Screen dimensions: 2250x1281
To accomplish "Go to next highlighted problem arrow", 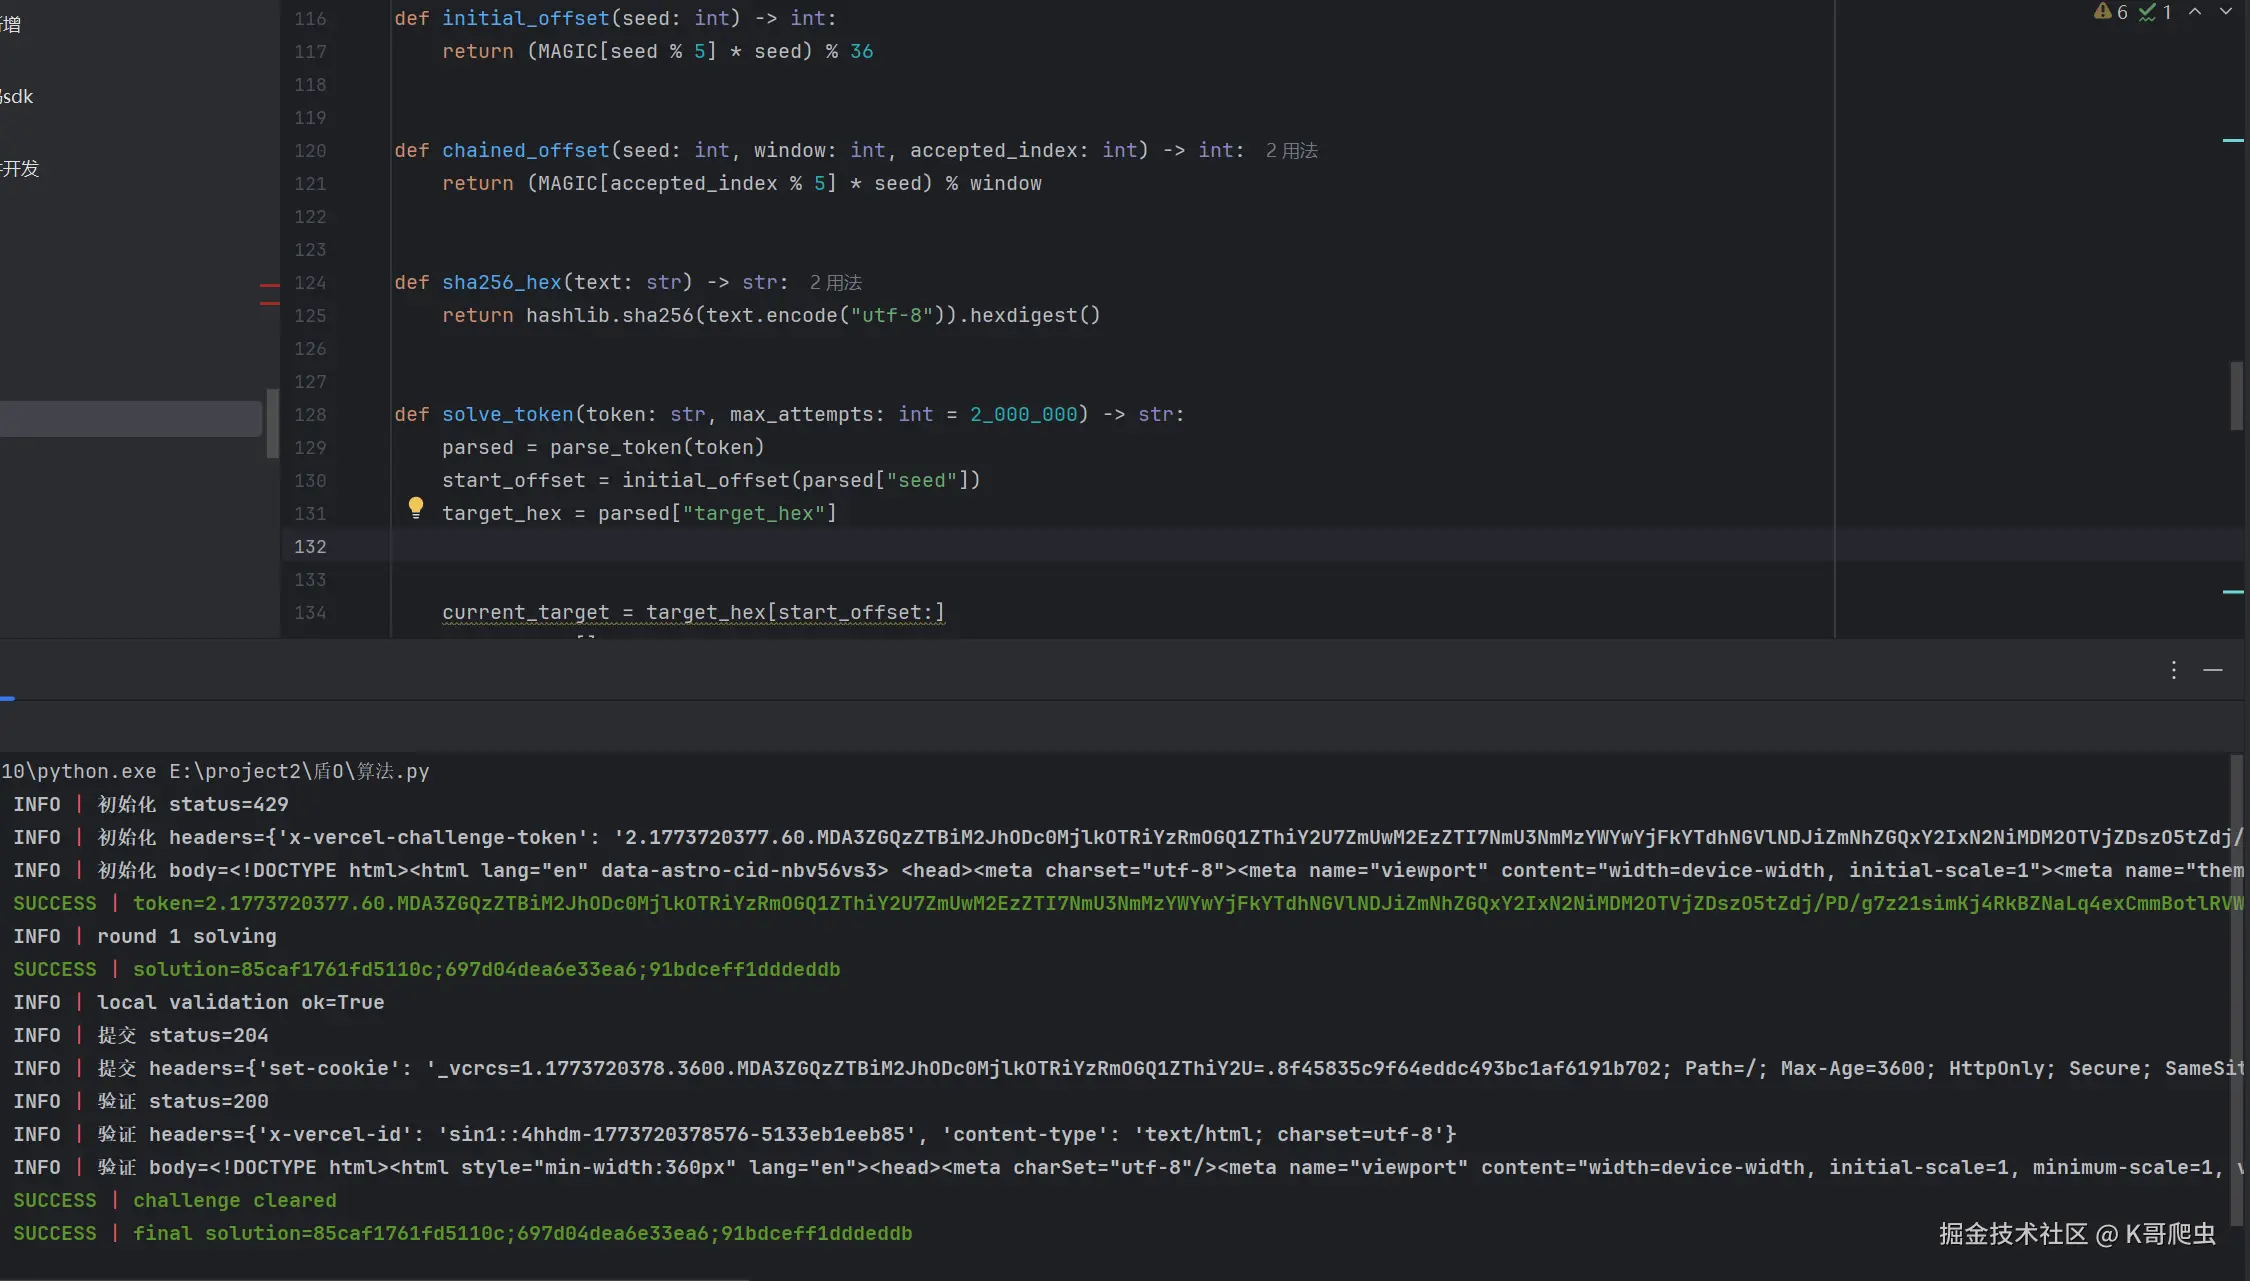I will point(2226,12).
